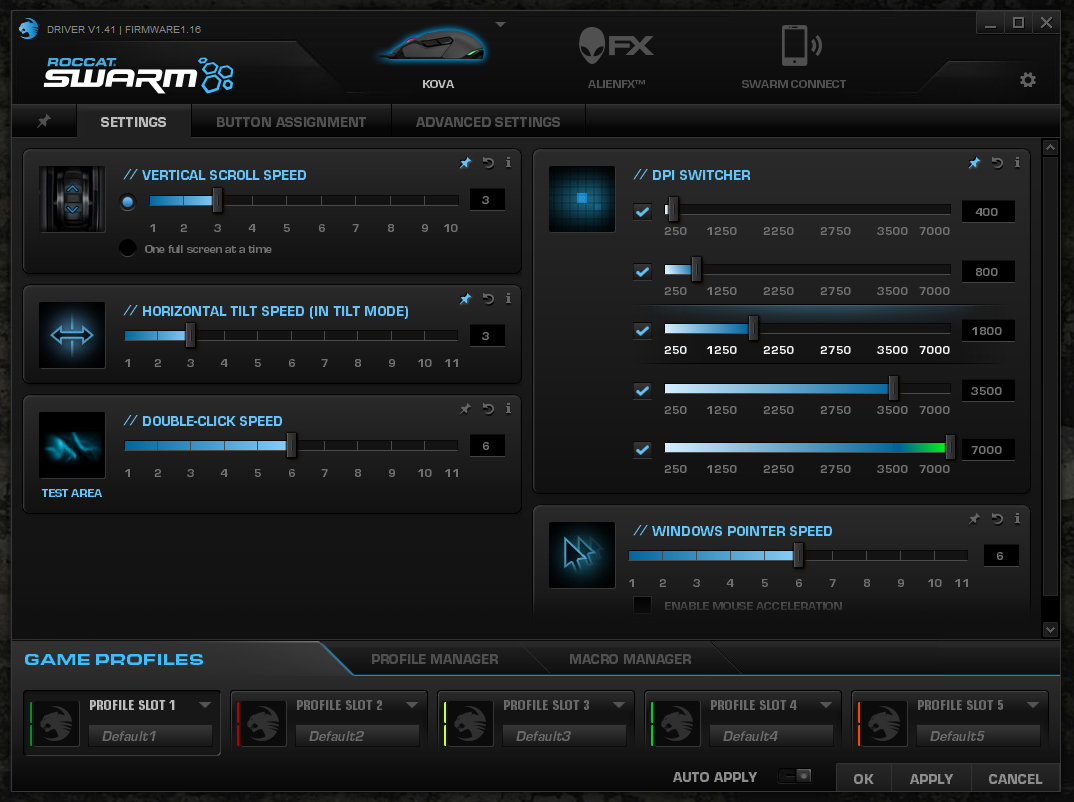Open the AlienFX section
Image resolution: width=1074 pixels, height=802 pixels.
[616, 46]
